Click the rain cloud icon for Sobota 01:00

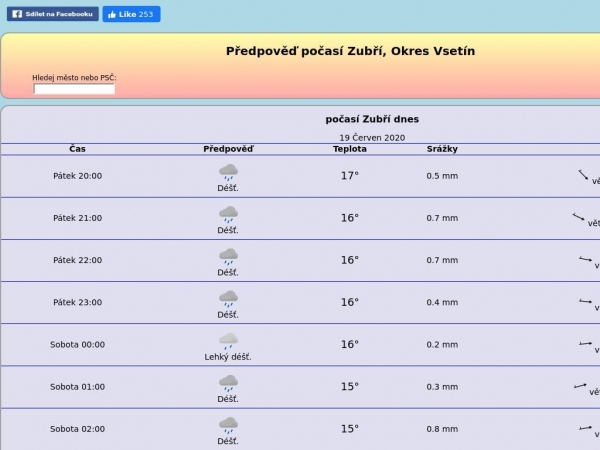(x=228, y=383)
